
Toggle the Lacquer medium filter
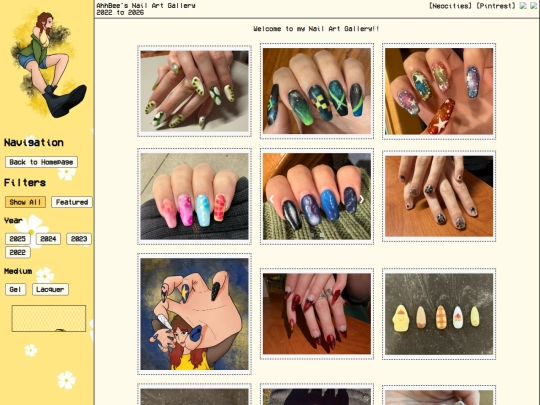tap(50, 289)
